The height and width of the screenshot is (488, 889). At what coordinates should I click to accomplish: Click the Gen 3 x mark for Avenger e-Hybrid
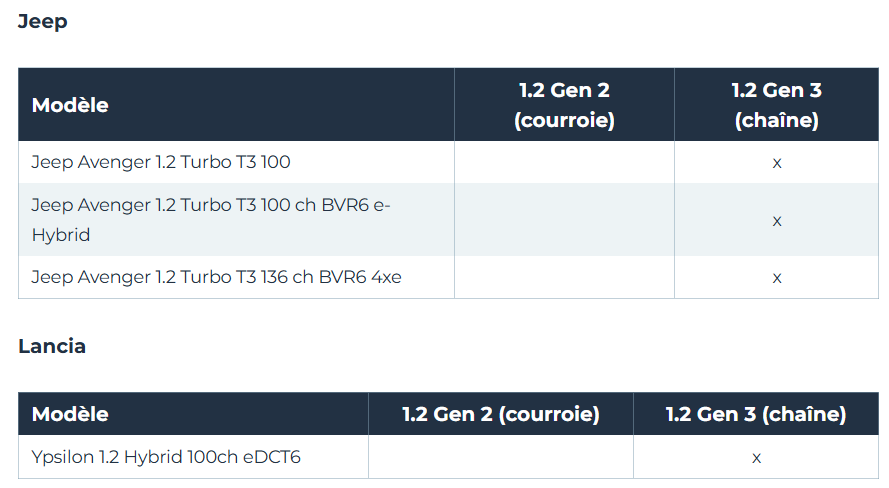[x=777, y=220]
